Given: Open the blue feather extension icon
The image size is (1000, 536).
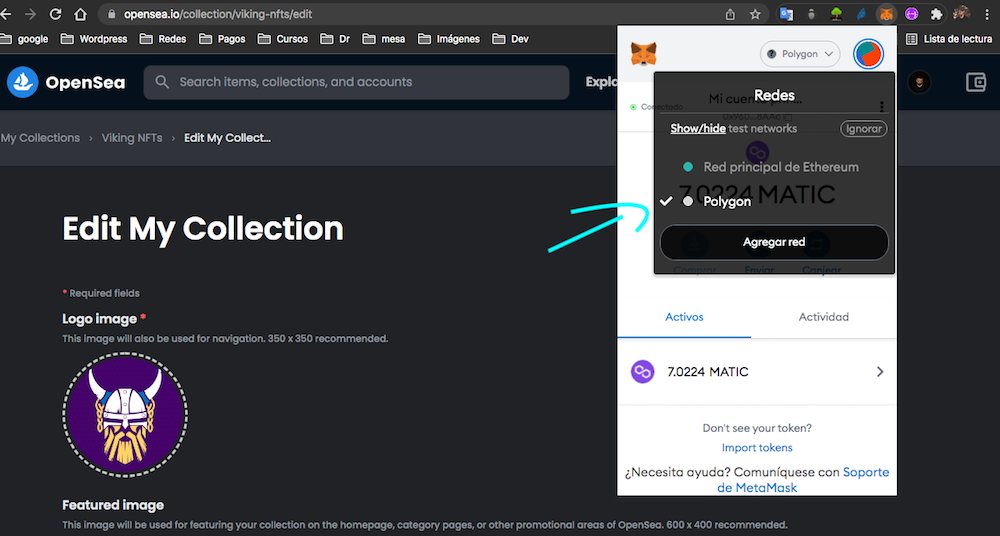Looking at the screenshot, I should pyautogui.click(x=861, y=14).
